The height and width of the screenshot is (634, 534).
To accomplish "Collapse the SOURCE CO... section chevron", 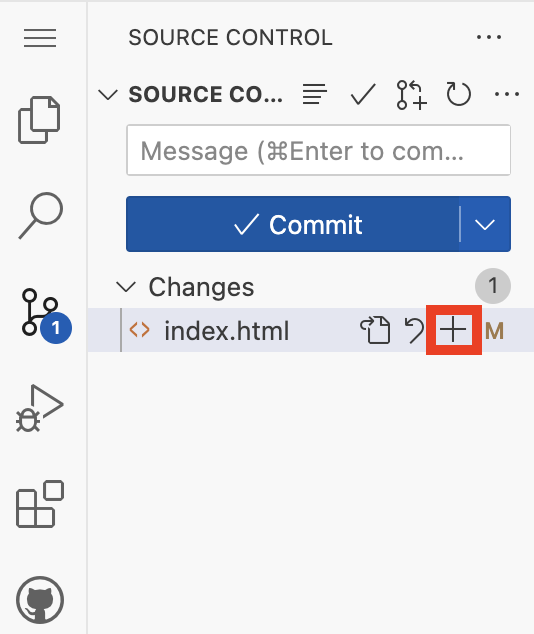I will tap(108, 95).
